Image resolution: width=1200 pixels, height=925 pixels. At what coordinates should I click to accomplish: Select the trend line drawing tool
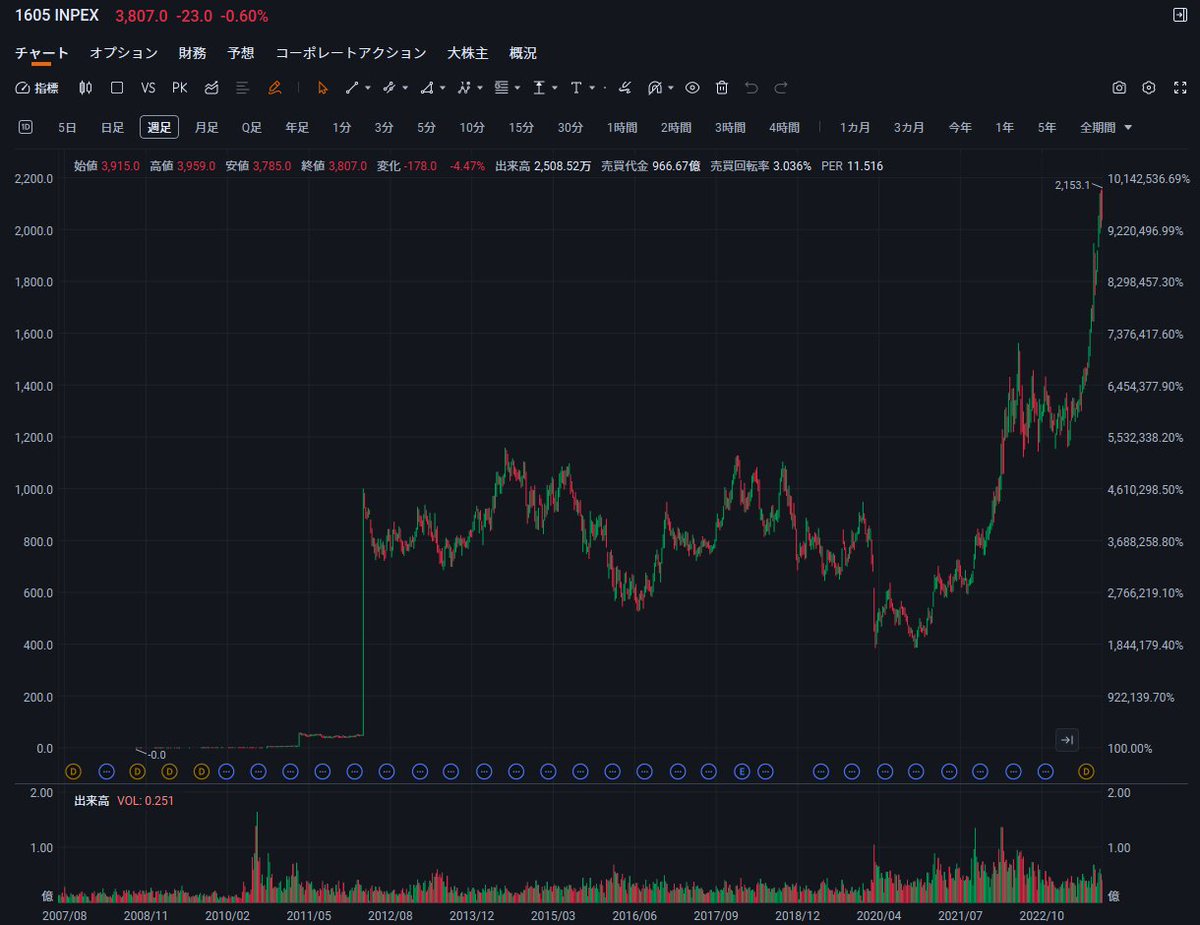(x=352, y=88)
